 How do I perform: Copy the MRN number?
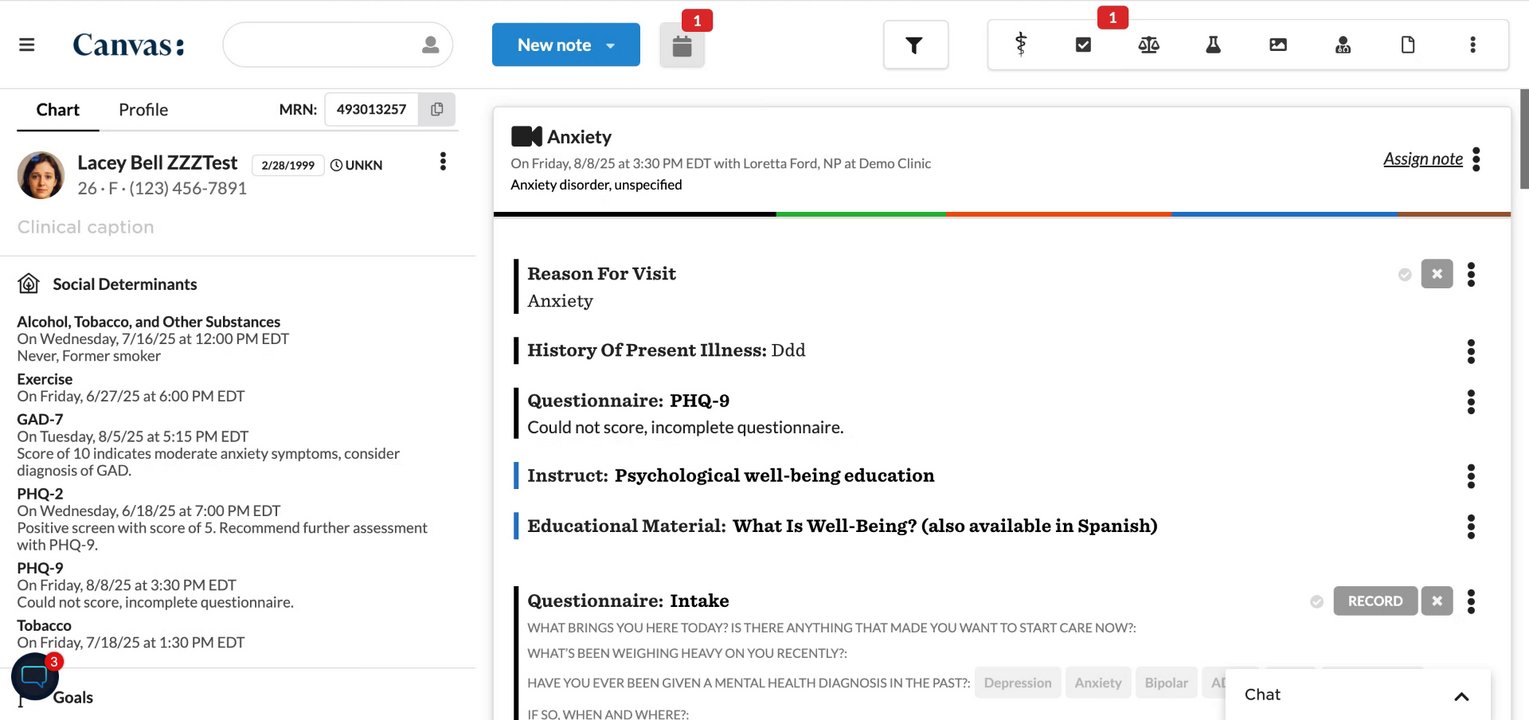coord(437,109)
